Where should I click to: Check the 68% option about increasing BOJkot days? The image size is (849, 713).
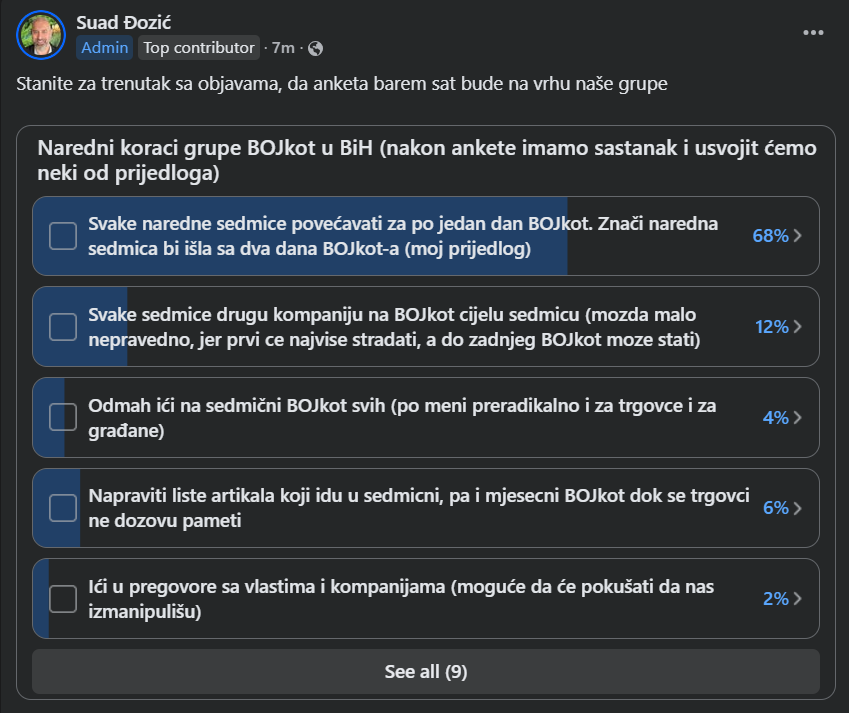point(63,236)
